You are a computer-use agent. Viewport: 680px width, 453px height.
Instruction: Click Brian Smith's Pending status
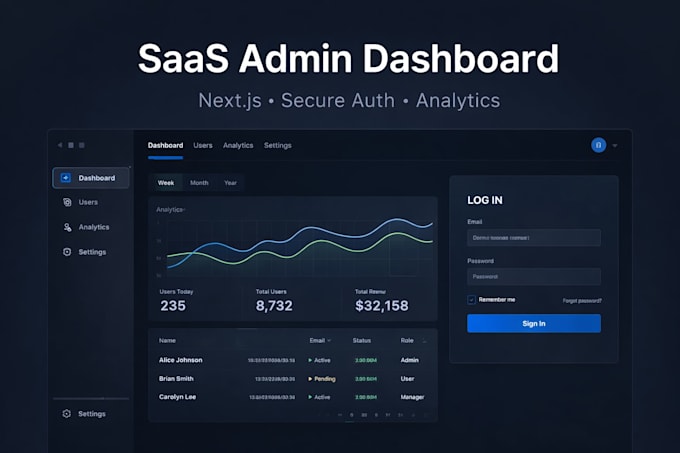pos(322,379)
